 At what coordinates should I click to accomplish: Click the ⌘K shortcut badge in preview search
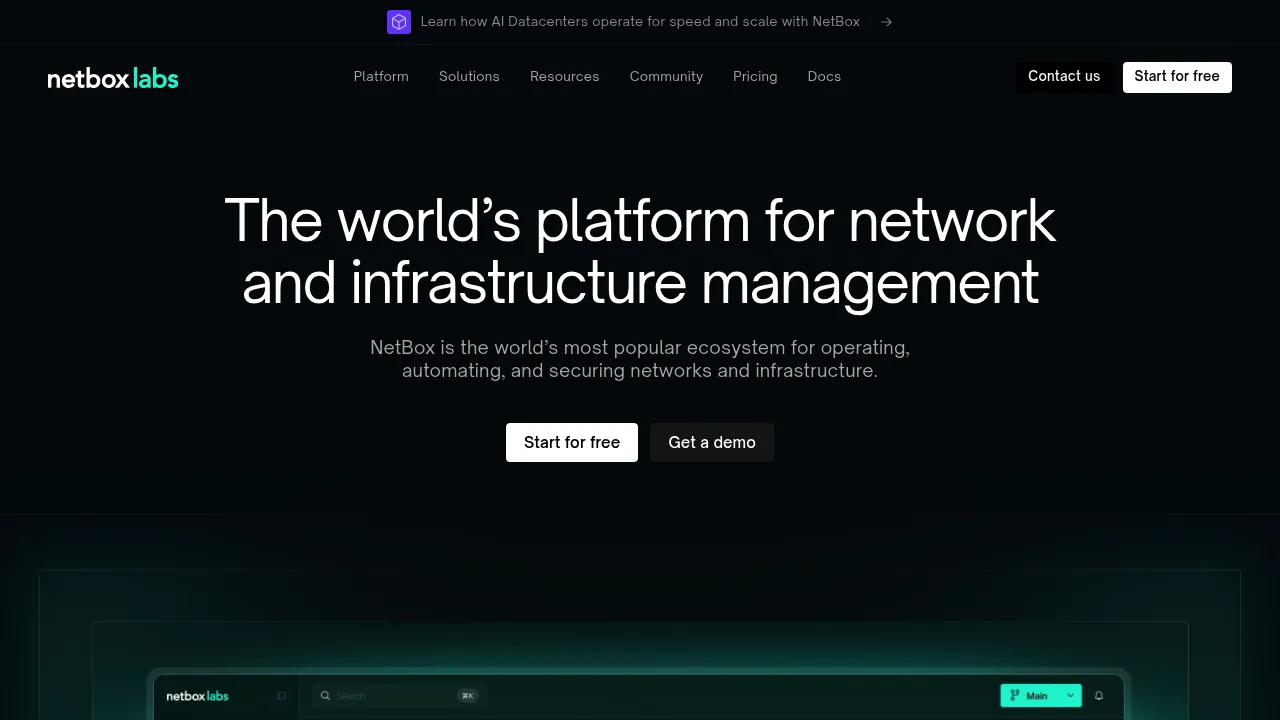468,695
